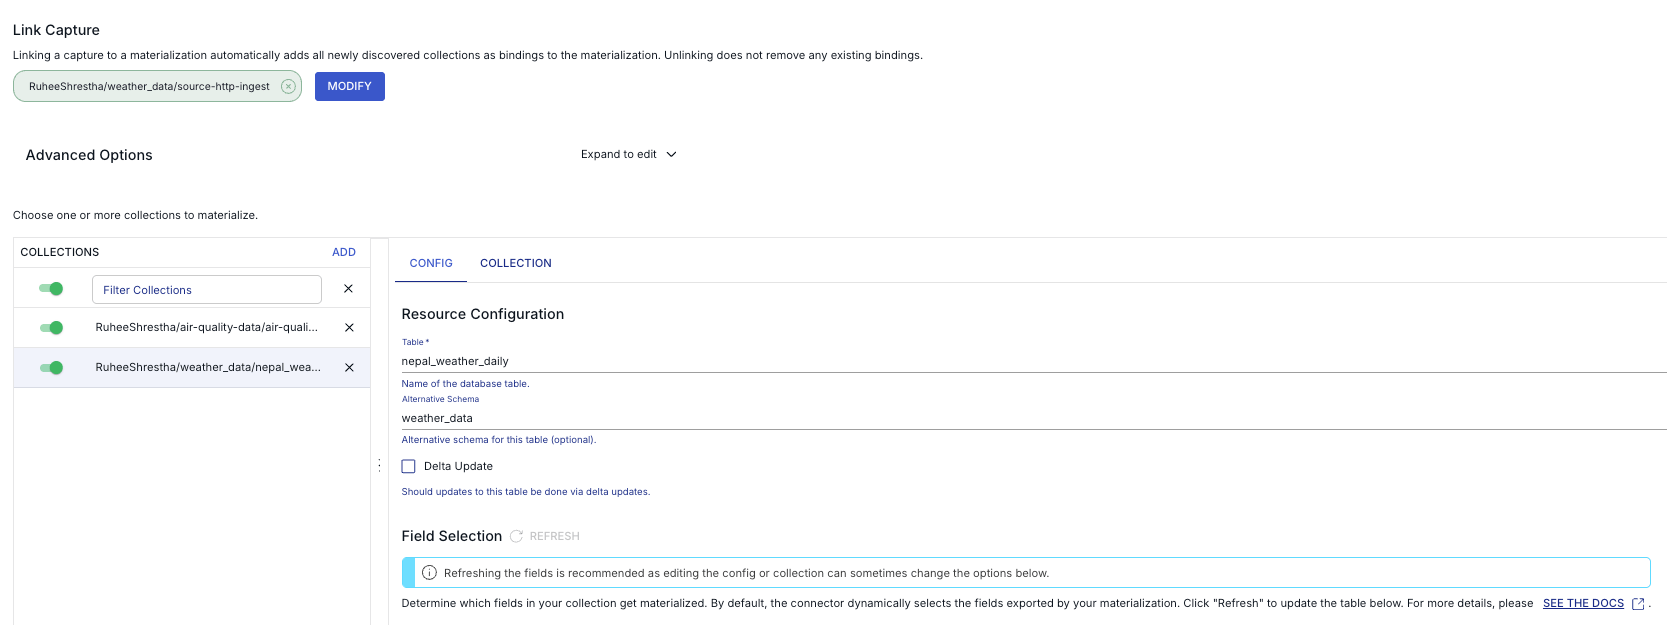Expand the Advanced Options section
1667x625 pixels.
(89, 155)
